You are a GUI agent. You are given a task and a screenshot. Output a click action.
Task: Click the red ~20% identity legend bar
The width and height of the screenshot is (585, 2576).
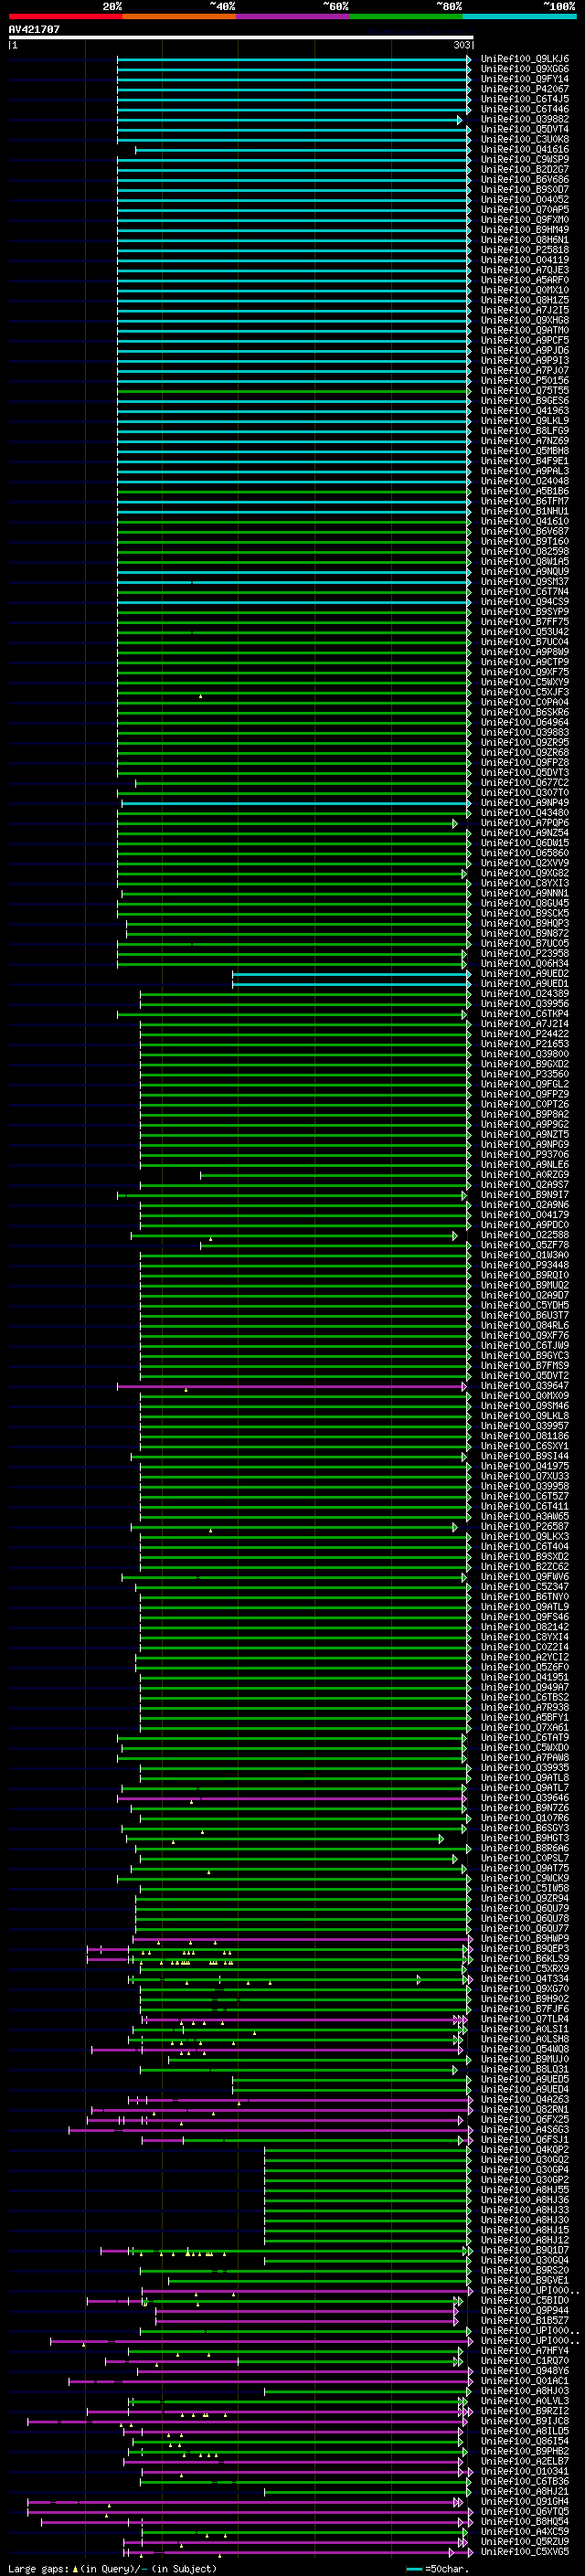(65, 16)
